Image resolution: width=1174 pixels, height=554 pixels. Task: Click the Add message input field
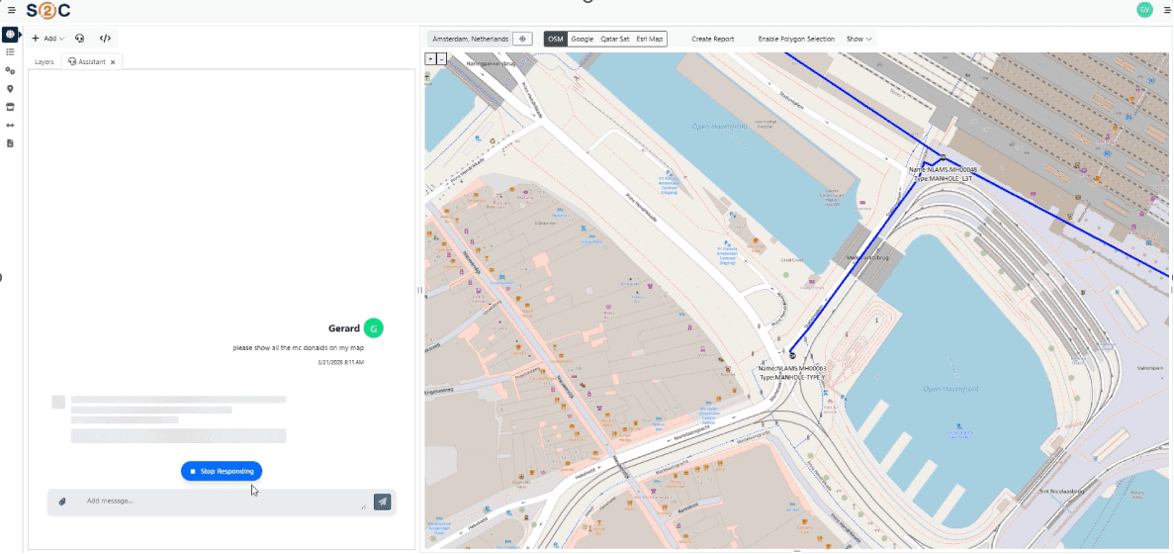pos(220,501)
